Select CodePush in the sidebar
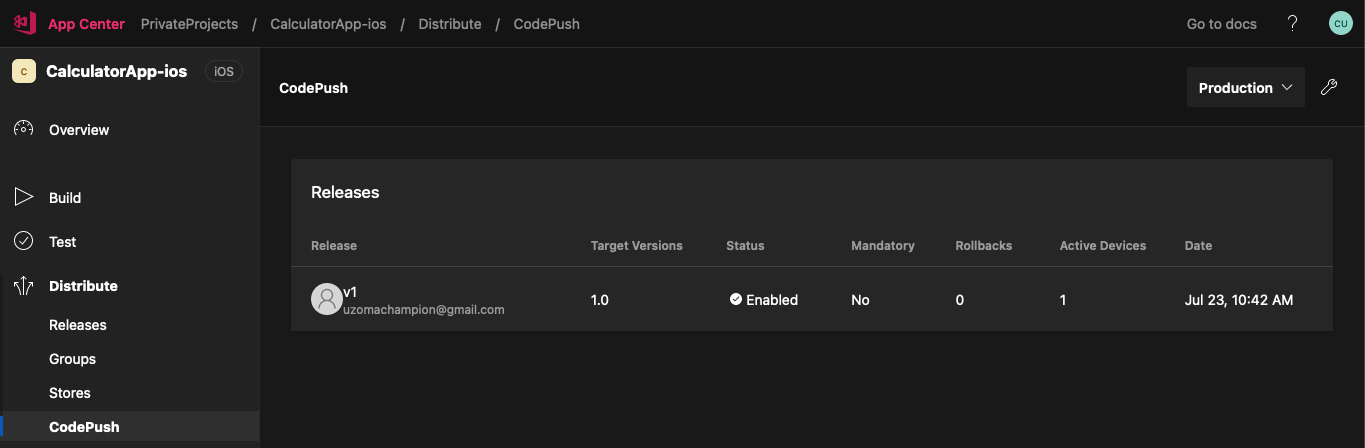The image size is (1365, 448). coord(130,427)
